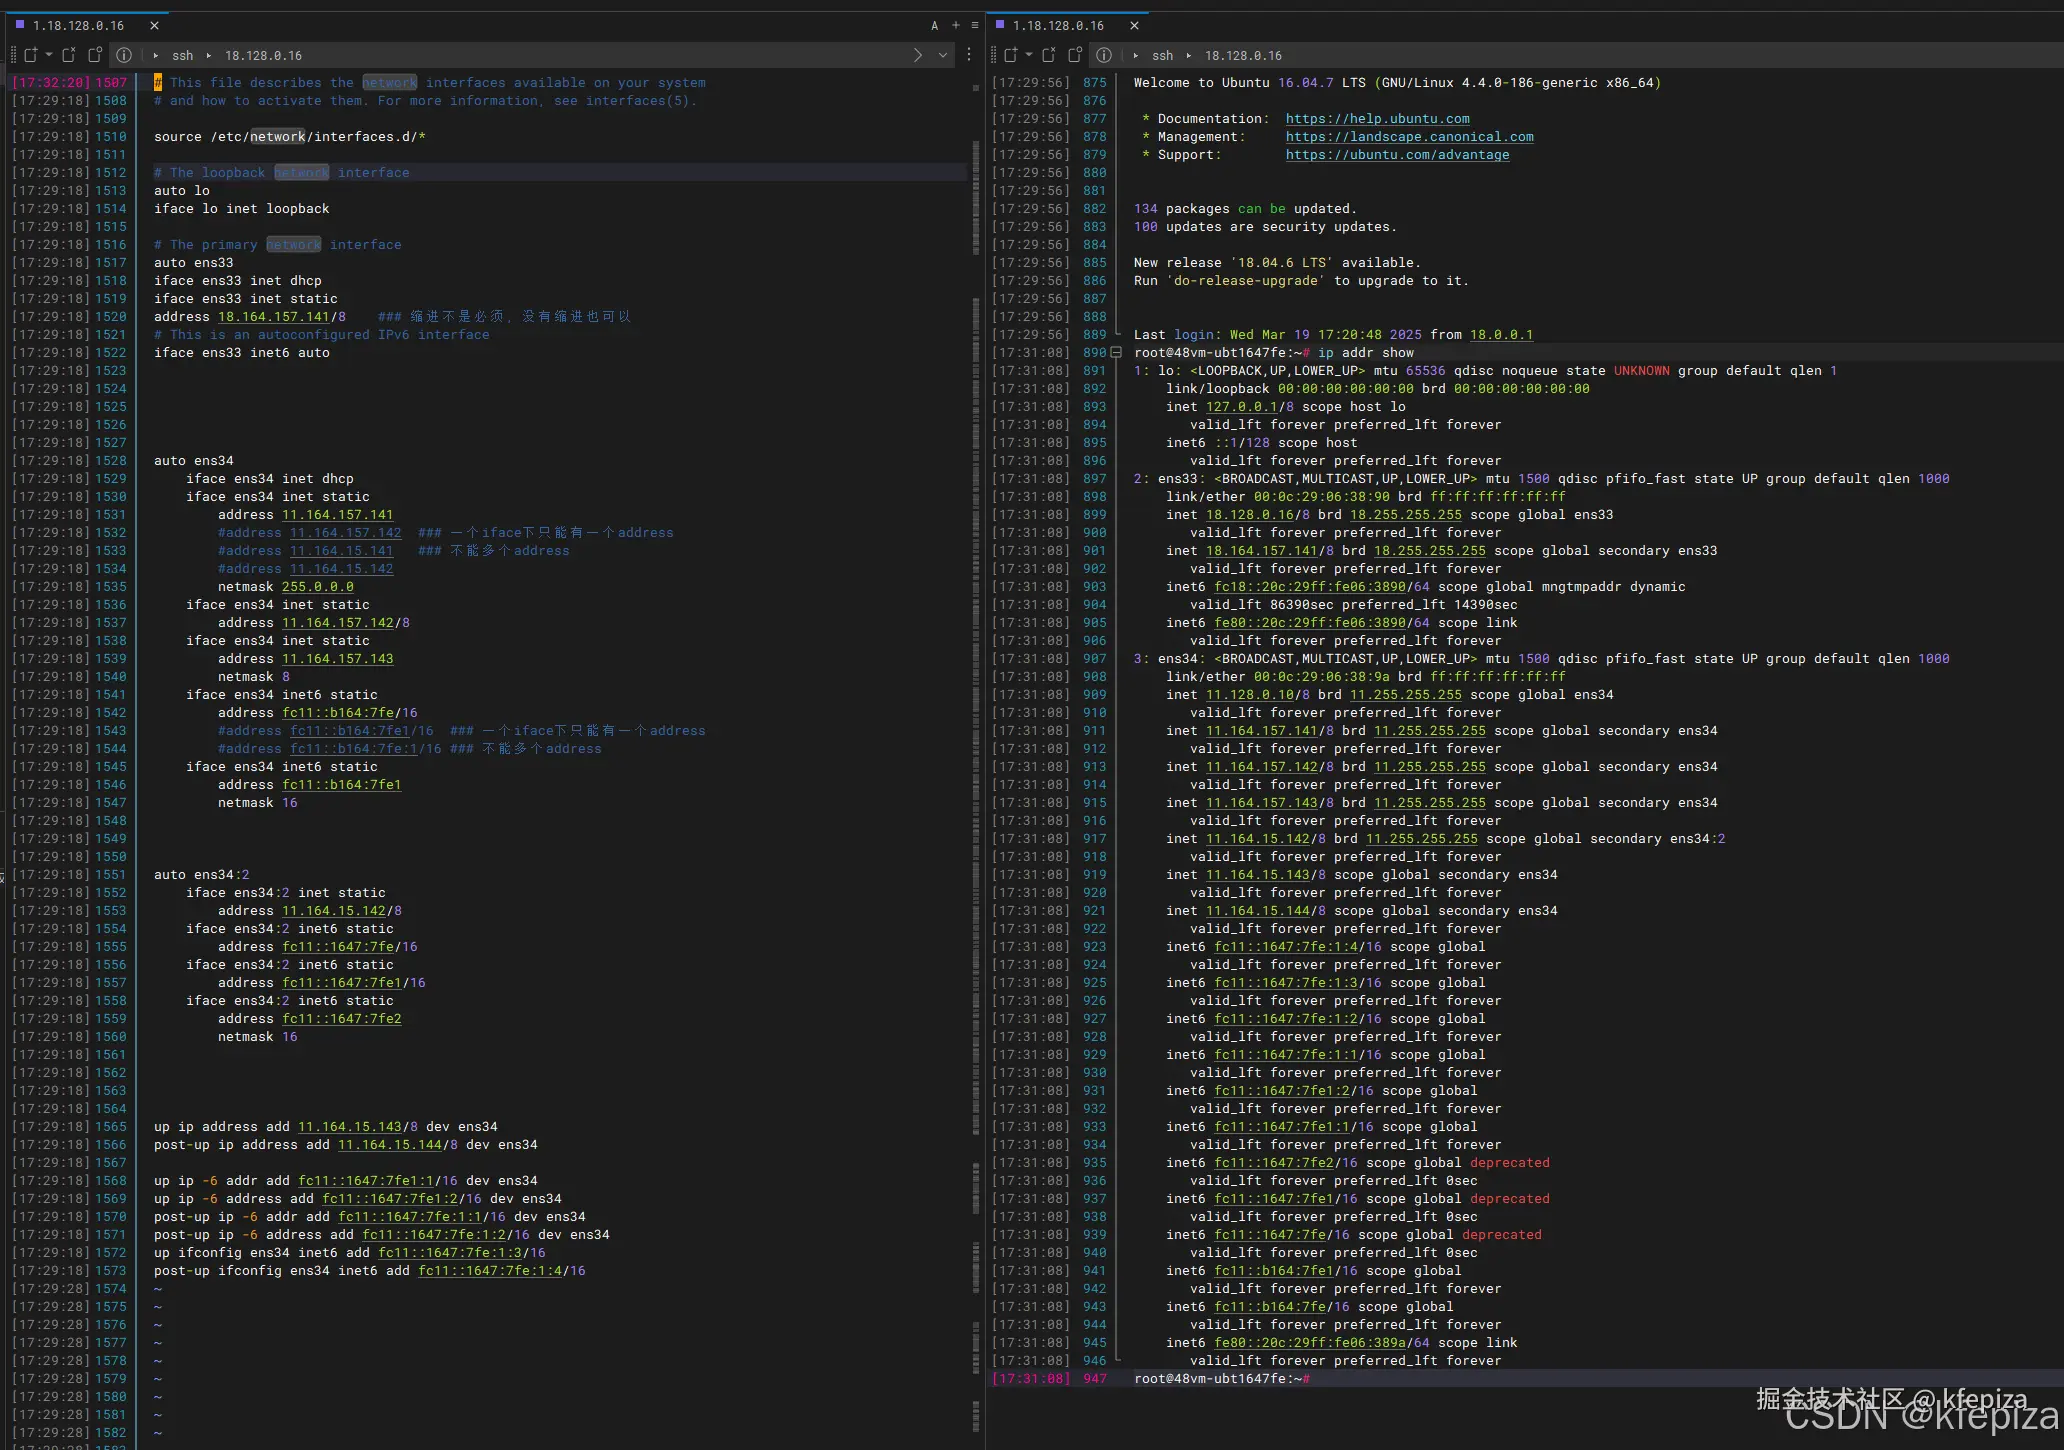Open https://help.ubuntu.com link
The image size is (2064, 1450).
1377,119
